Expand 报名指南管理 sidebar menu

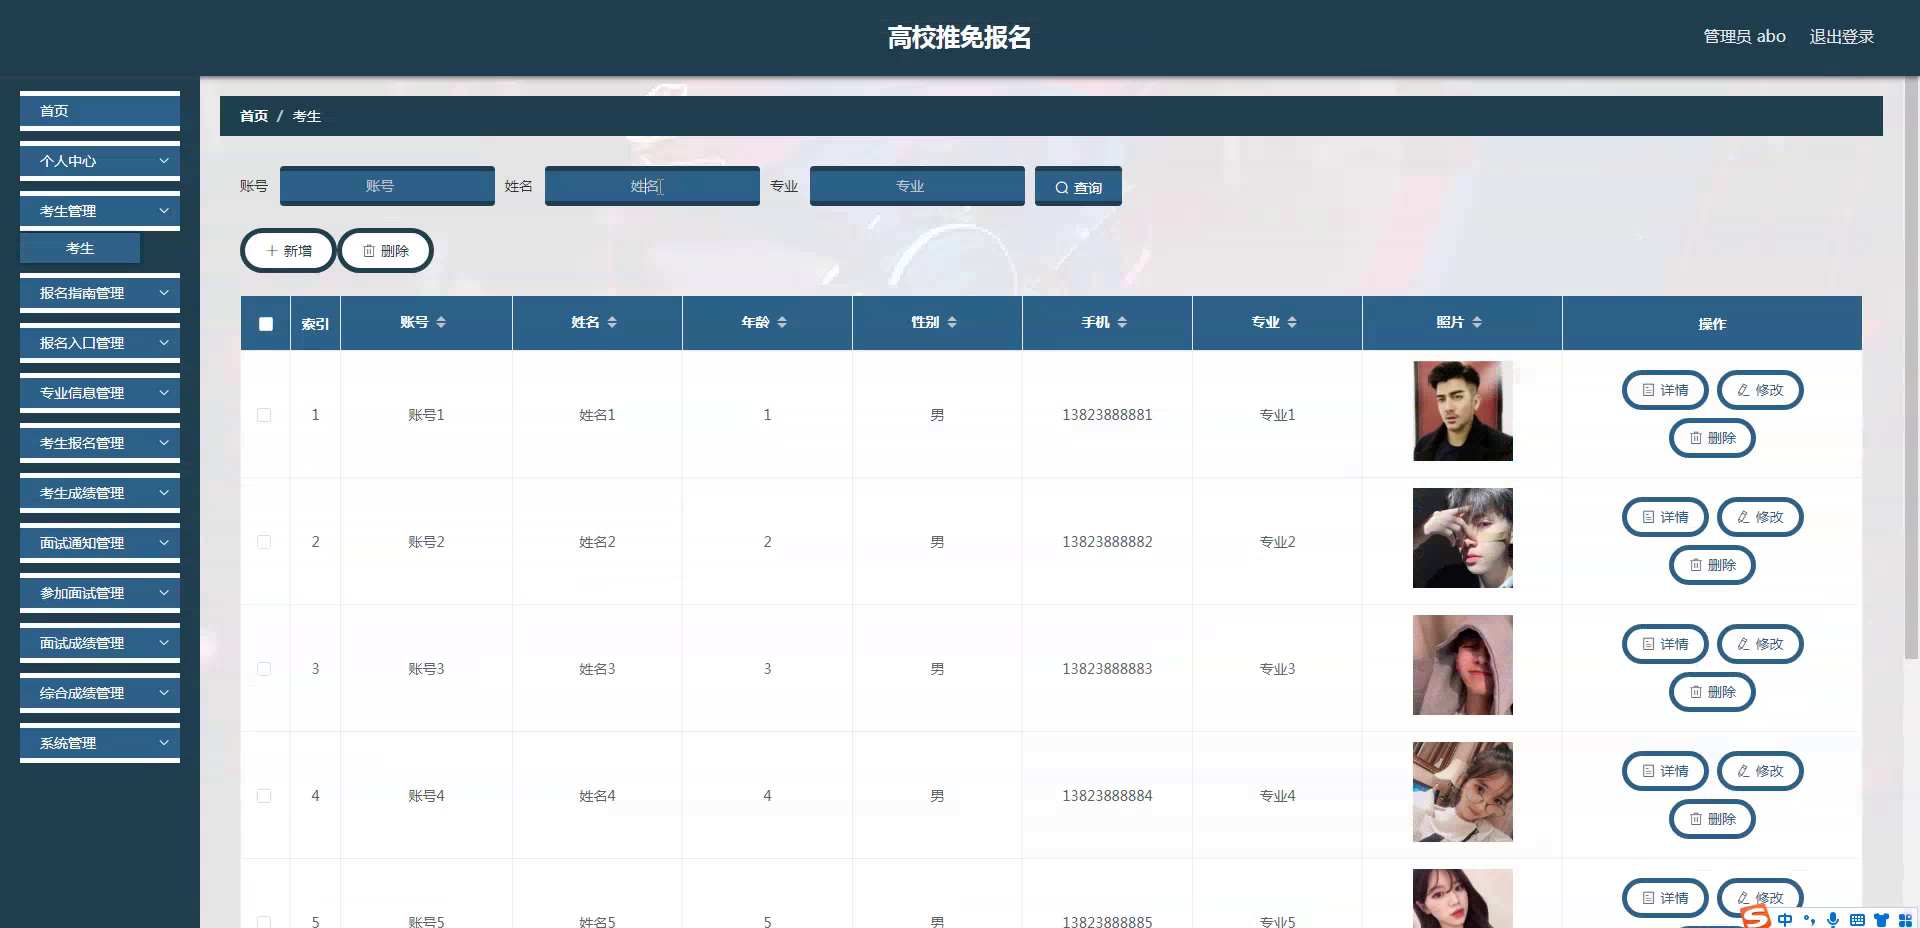[100, 293]
